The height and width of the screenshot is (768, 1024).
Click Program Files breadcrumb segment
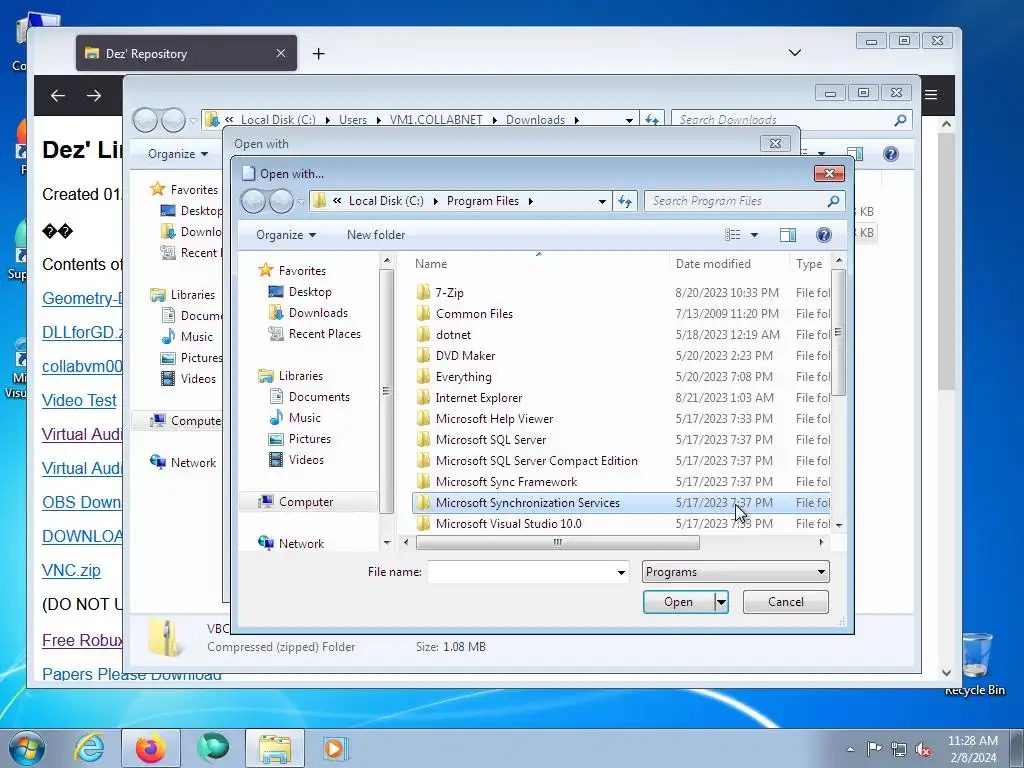[x=483, y=201]
